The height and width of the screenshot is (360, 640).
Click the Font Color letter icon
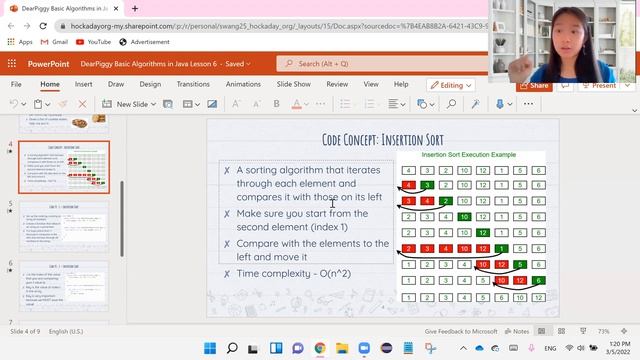point(297,104)
